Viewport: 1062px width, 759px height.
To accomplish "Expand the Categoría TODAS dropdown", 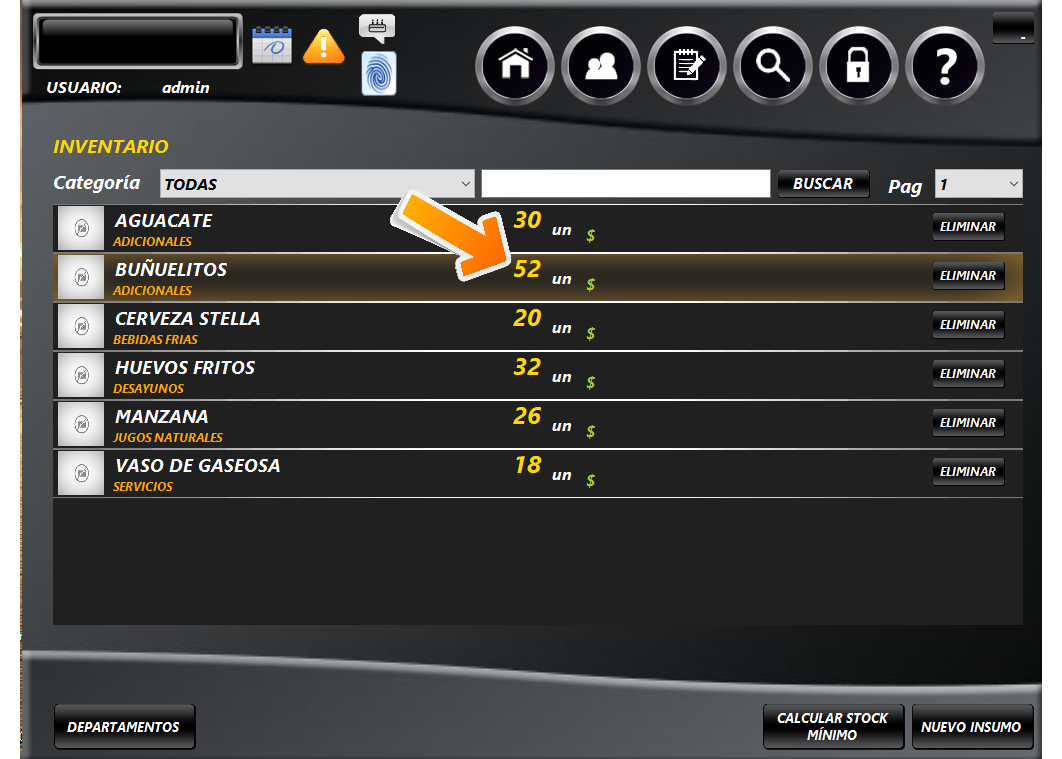I will pos(317,183).
